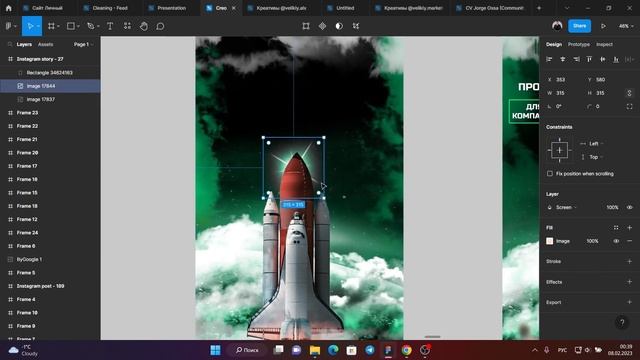Align selection left
640x360 pixels.
(549, 59)
